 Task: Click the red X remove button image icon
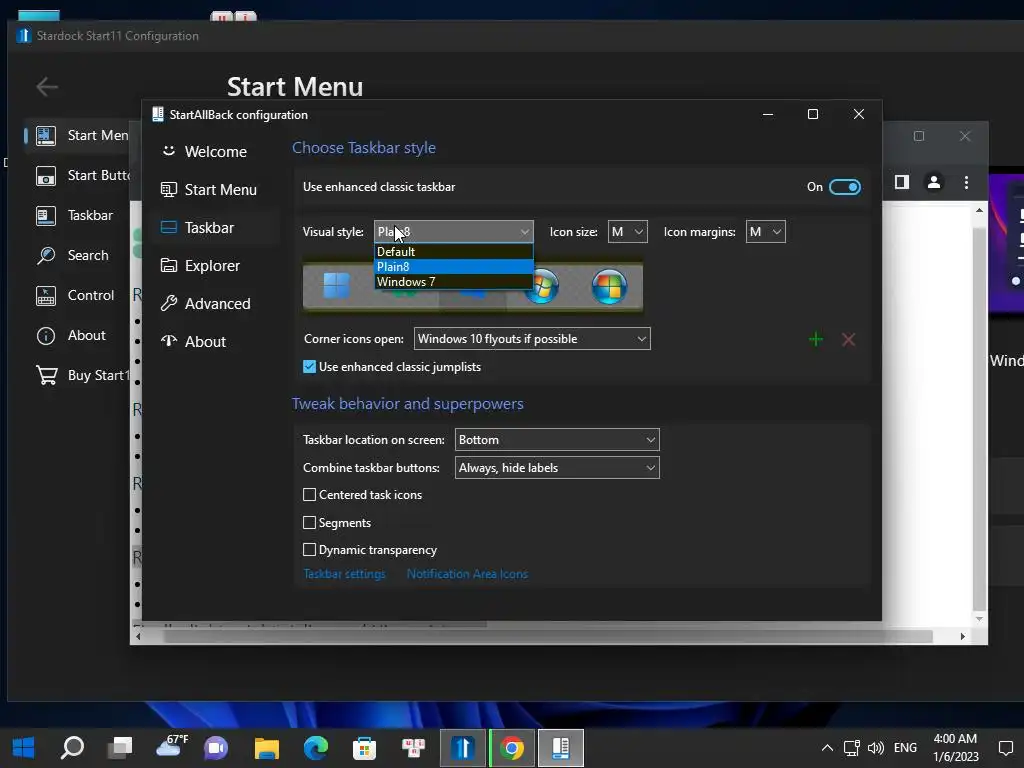(848, 340)
